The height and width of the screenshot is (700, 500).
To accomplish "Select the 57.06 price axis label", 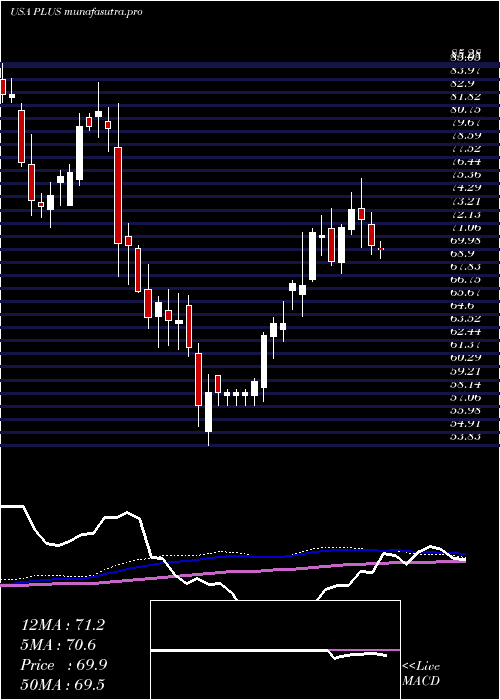I will 466,397.
